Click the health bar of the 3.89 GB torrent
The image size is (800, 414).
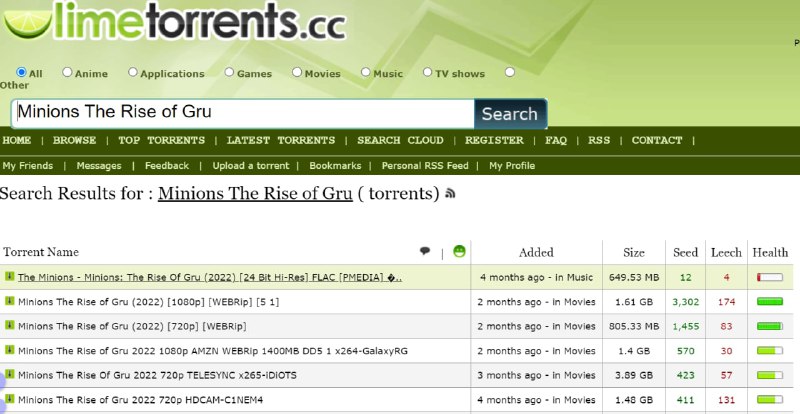coord(770,375)
